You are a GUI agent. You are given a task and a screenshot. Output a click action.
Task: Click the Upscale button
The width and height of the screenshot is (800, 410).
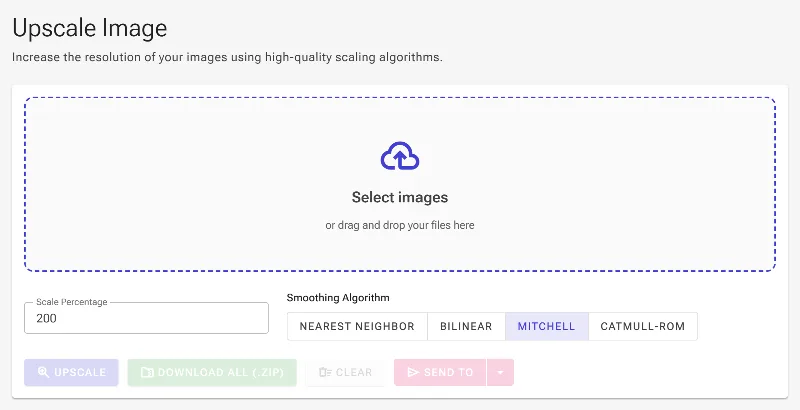pyautogui.click(x=71, y=372)
